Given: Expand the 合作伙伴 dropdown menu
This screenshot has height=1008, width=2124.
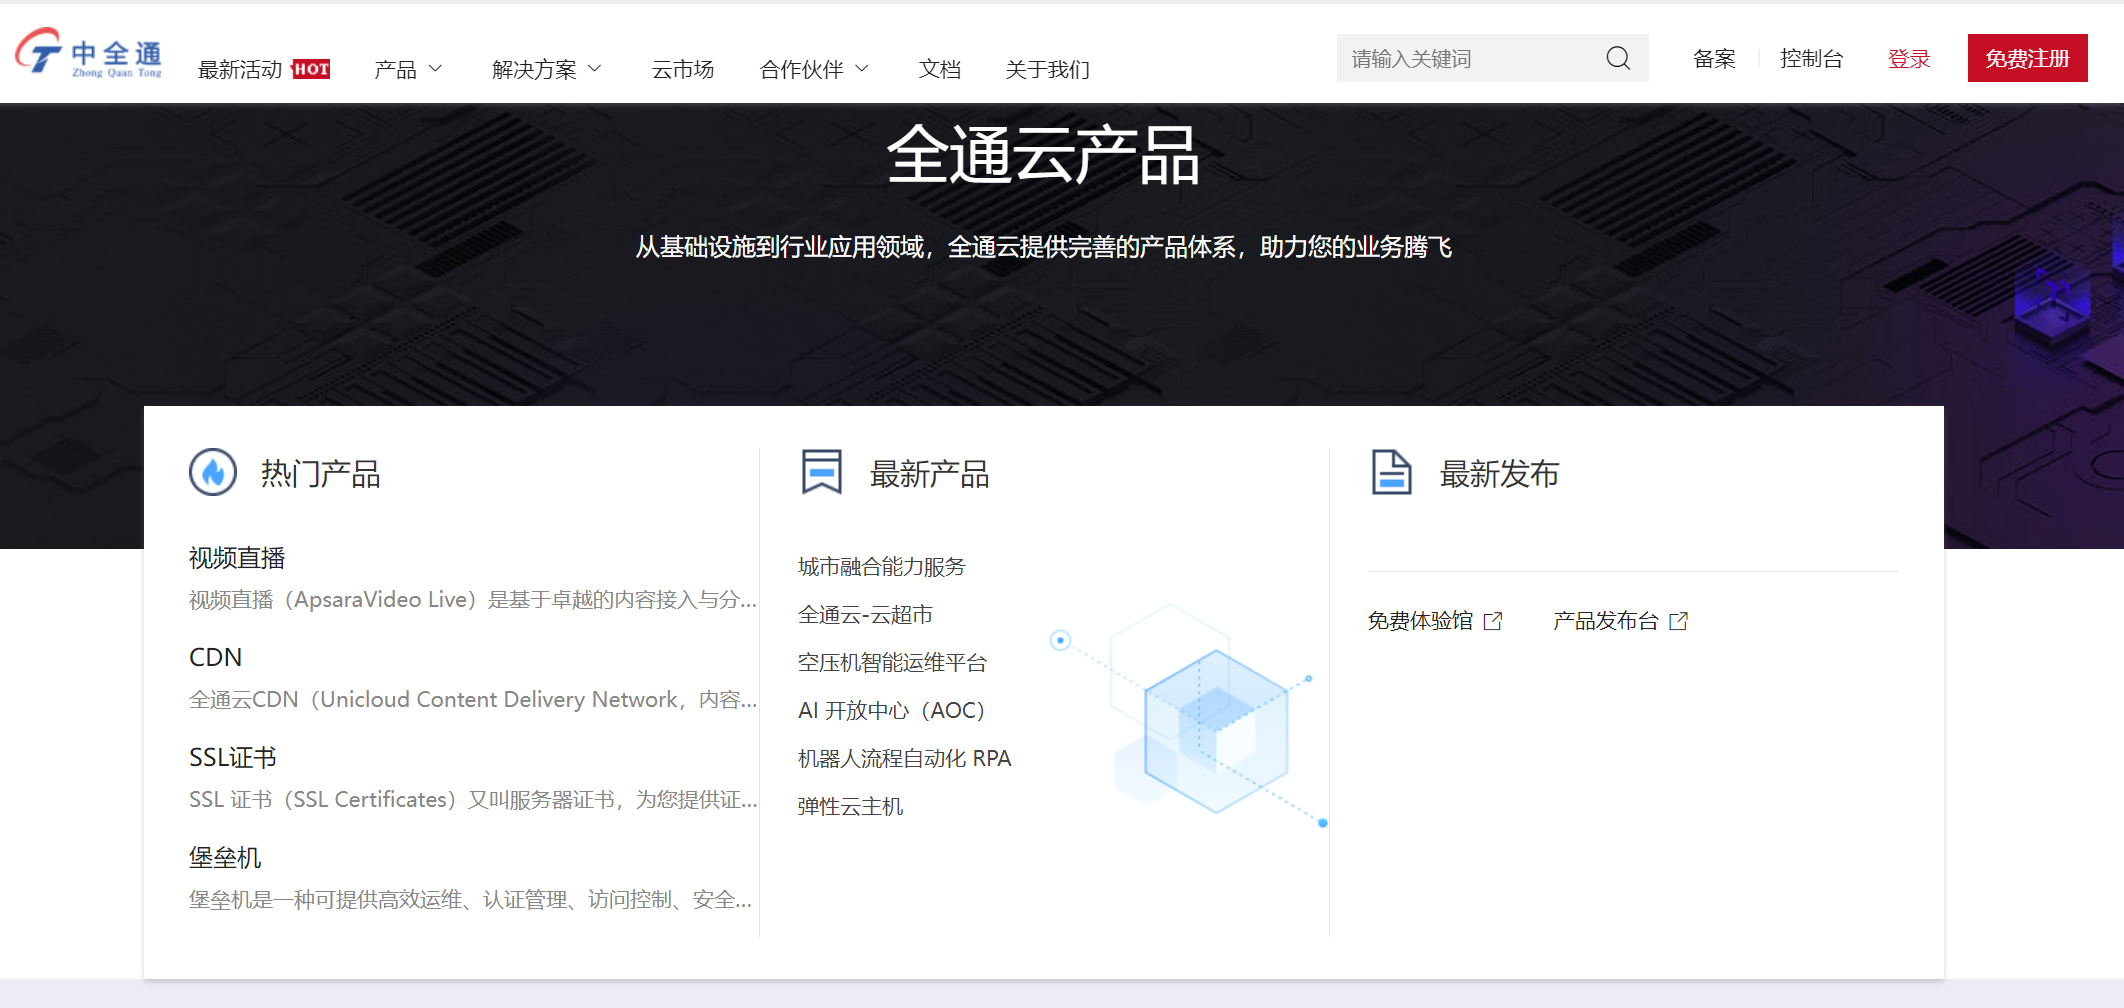Looking at the screenshot, I should pyautogui.click(x=813, y=69).
